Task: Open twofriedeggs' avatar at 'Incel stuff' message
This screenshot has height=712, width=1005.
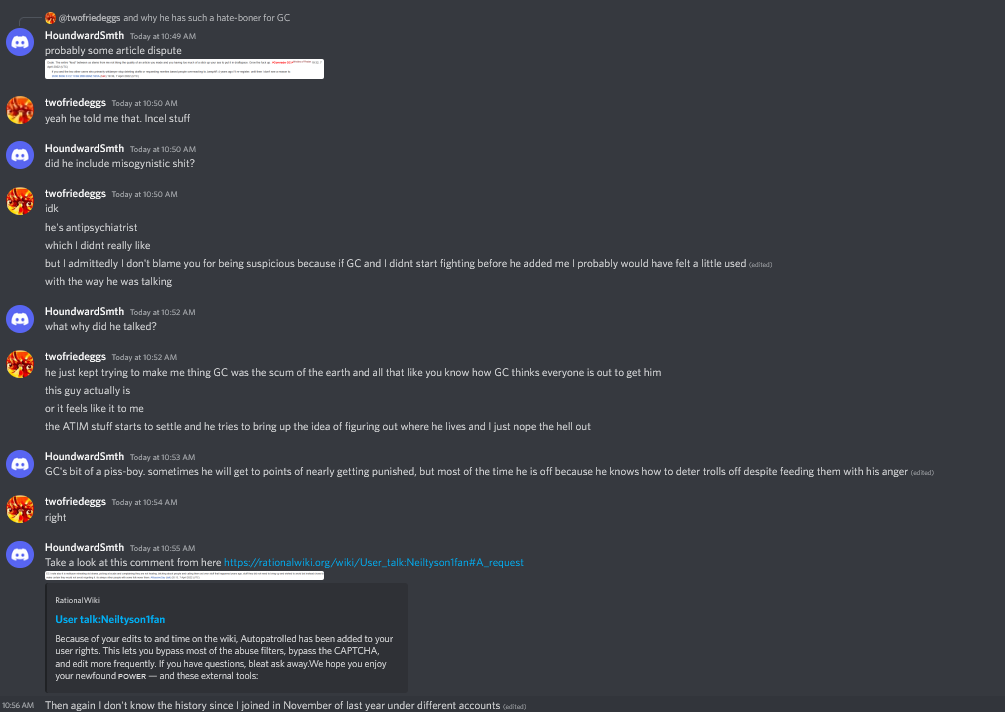Action: coord(20,110)
